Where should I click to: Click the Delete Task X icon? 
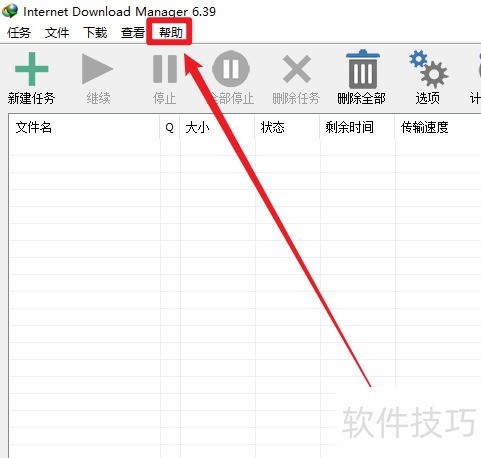(297, 69)
